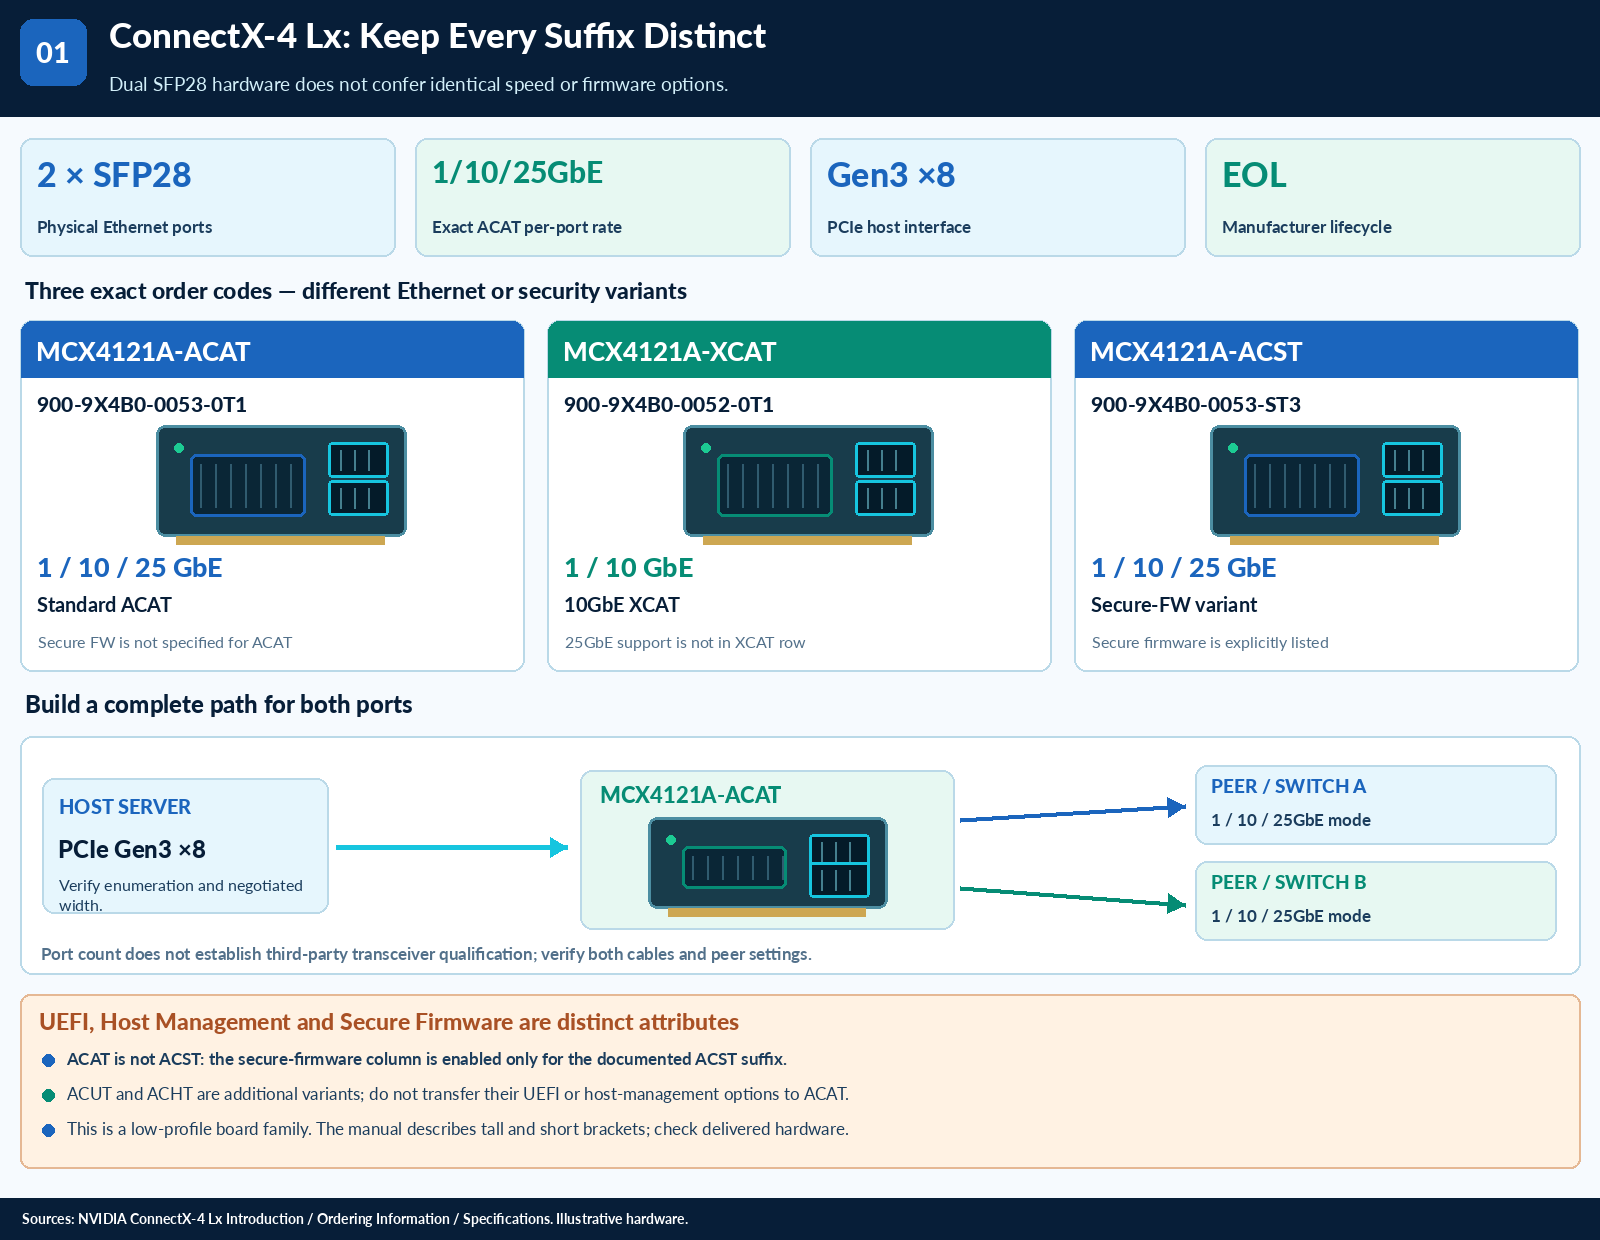Click the HOST SERVER label
This screenshot has width=1600, height=1240.
(x=125, y=807)
